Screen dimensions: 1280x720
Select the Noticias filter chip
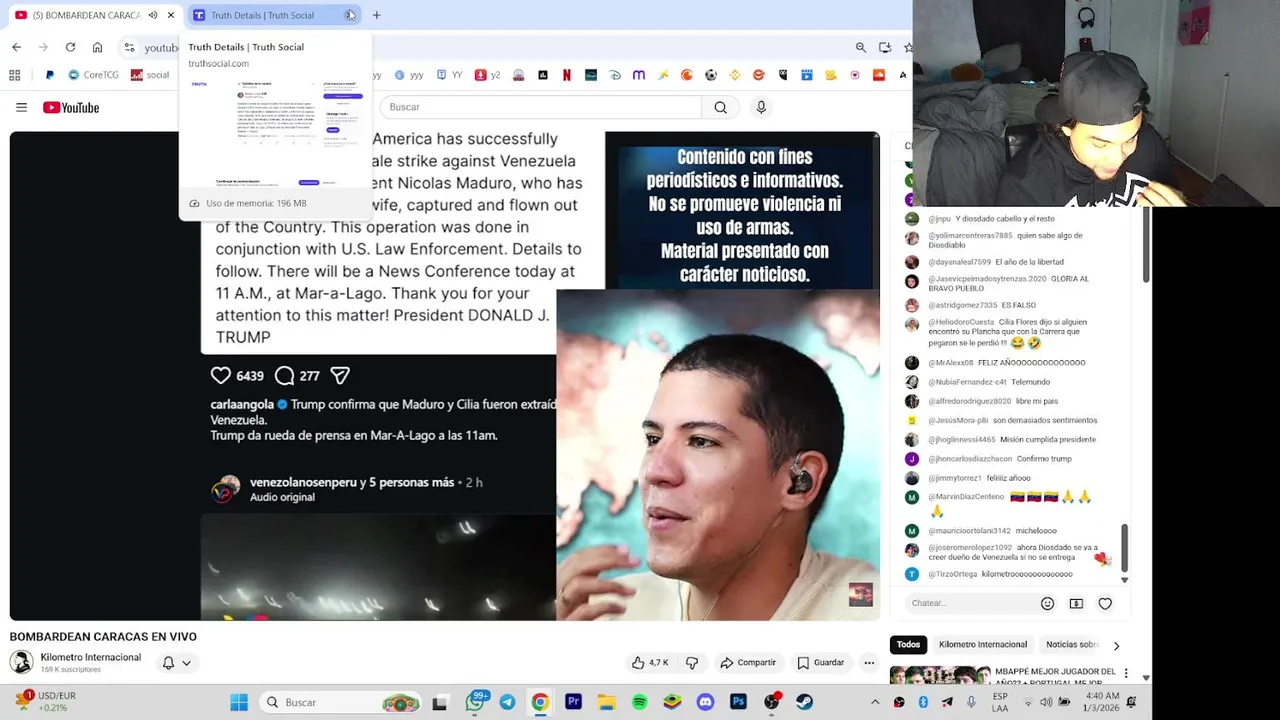click(x=1071, y=644)
